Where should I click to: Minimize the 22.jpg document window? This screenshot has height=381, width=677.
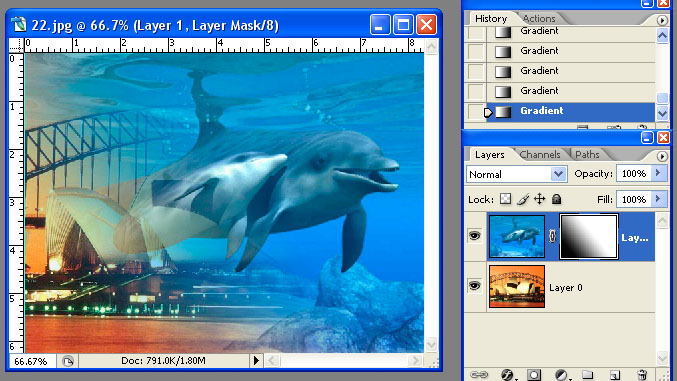[380, 25]
